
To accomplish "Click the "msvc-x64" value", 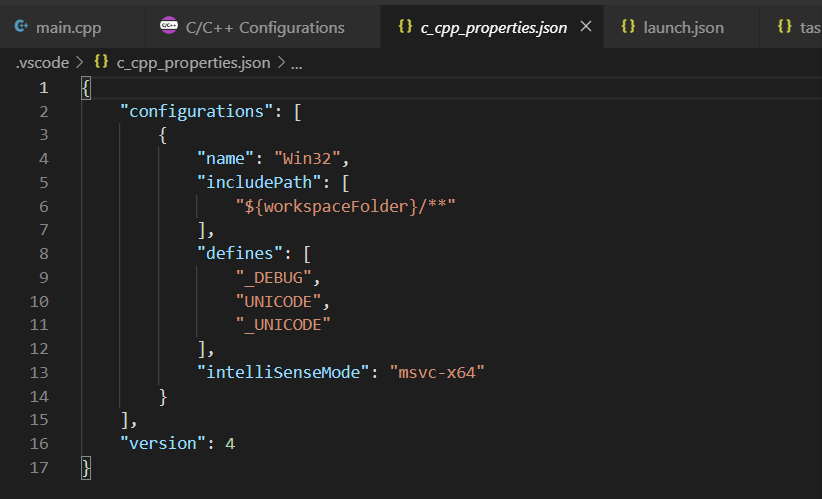I will (437, 373).
